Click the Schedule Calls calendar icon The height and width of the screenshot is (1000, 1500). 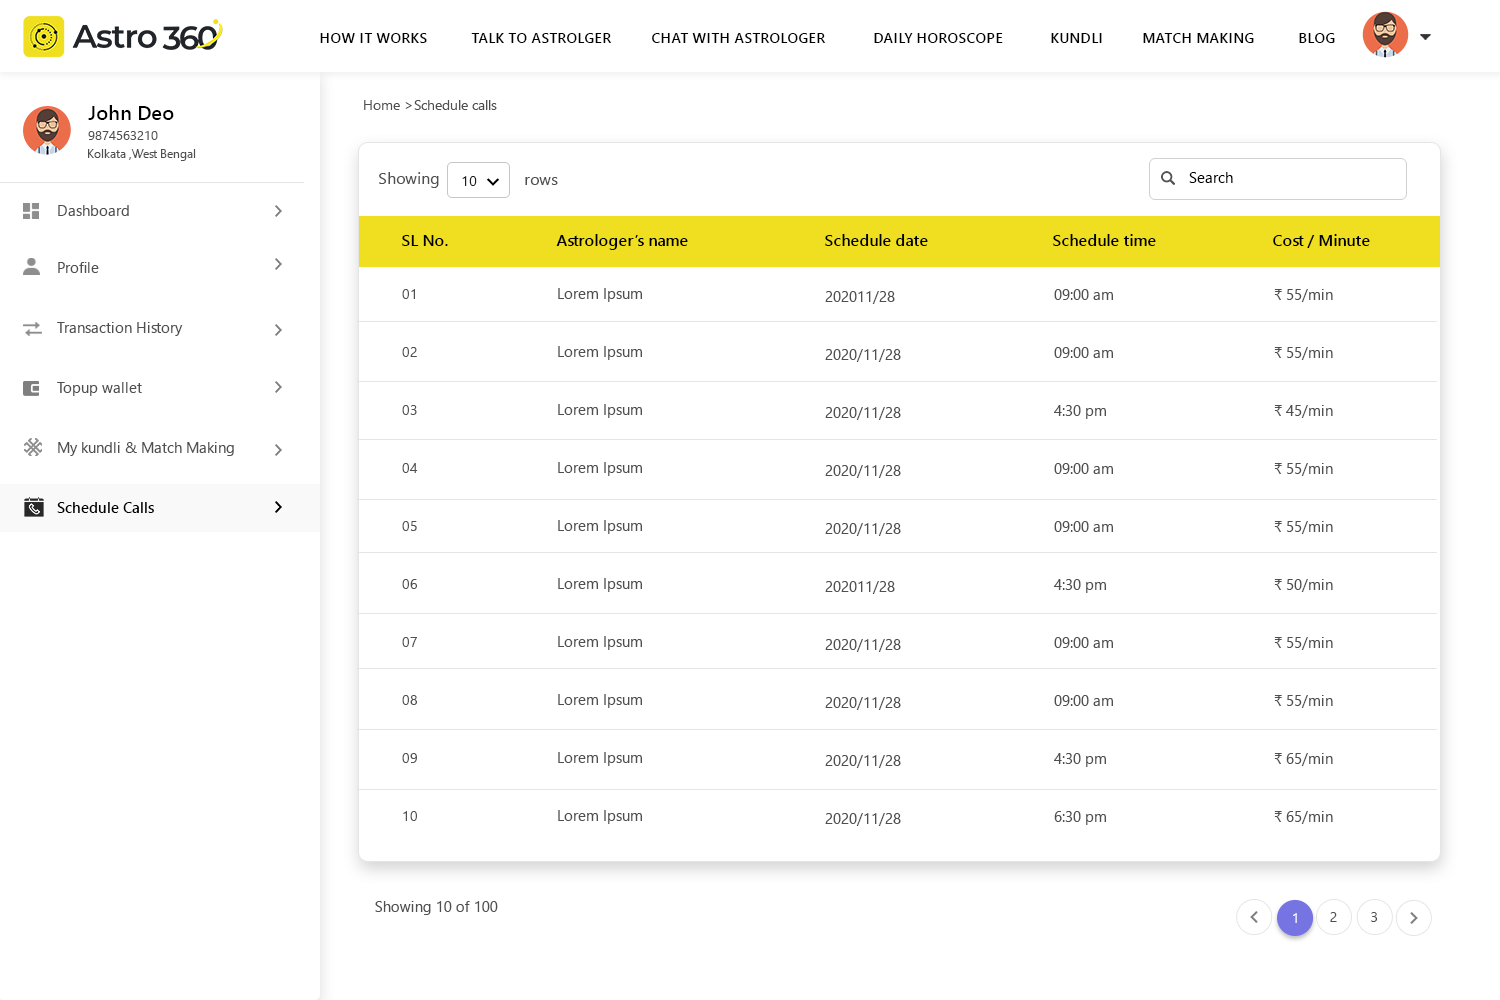(x=34, y=508)
